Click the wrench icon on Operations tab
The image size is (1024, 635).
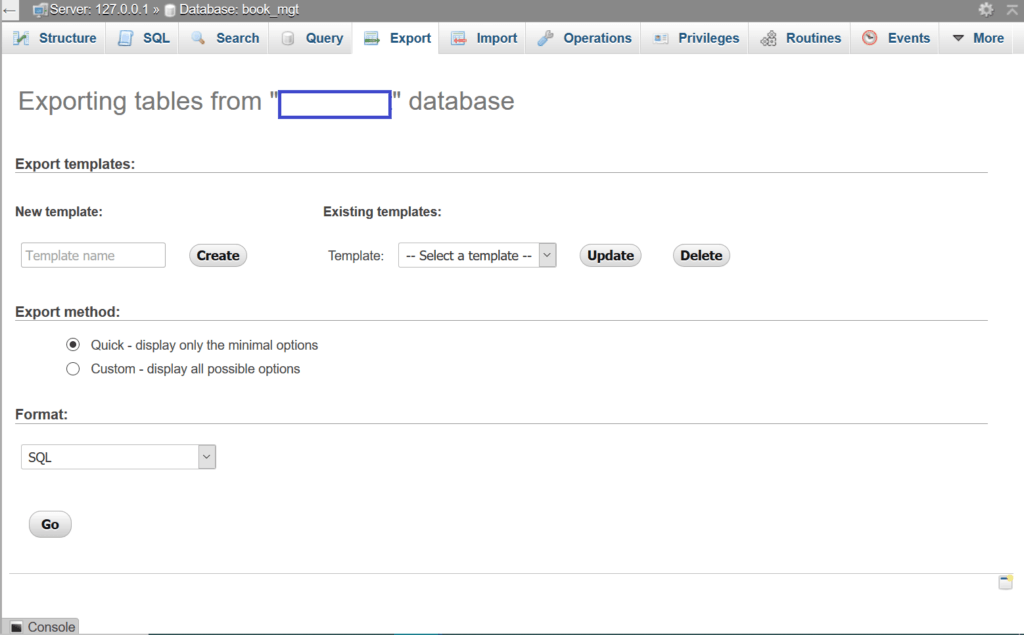pos(545,37)
